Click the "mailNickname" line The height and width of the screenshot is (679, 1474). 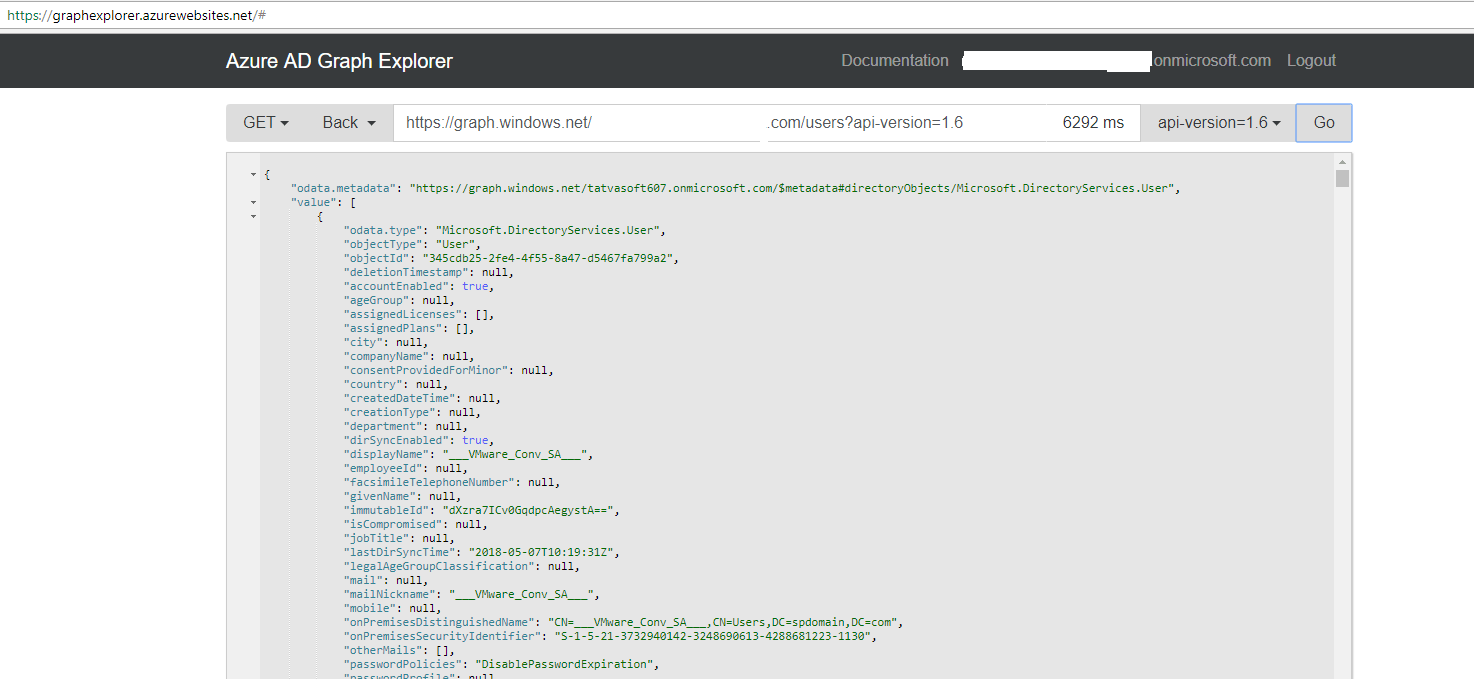[471, 594]
